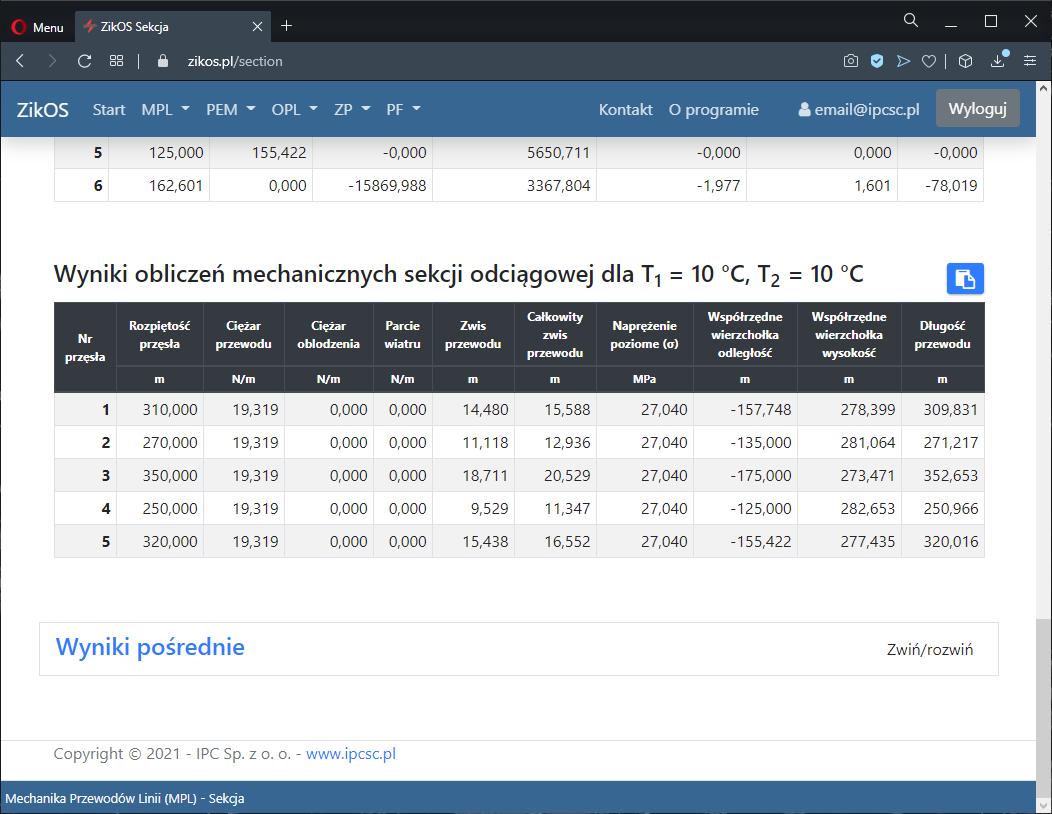
Task: Expand the OPL navigation dropdown
Action: pyautogui.click(x=294, y=110)
